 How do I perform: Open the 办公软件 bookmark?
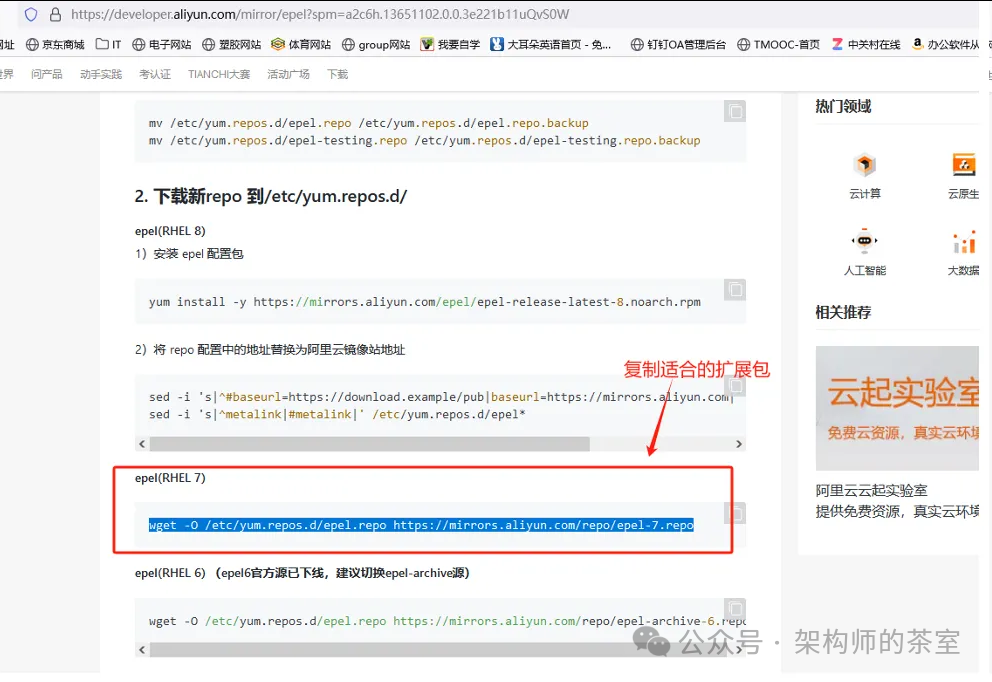click(x=945, y=44)
